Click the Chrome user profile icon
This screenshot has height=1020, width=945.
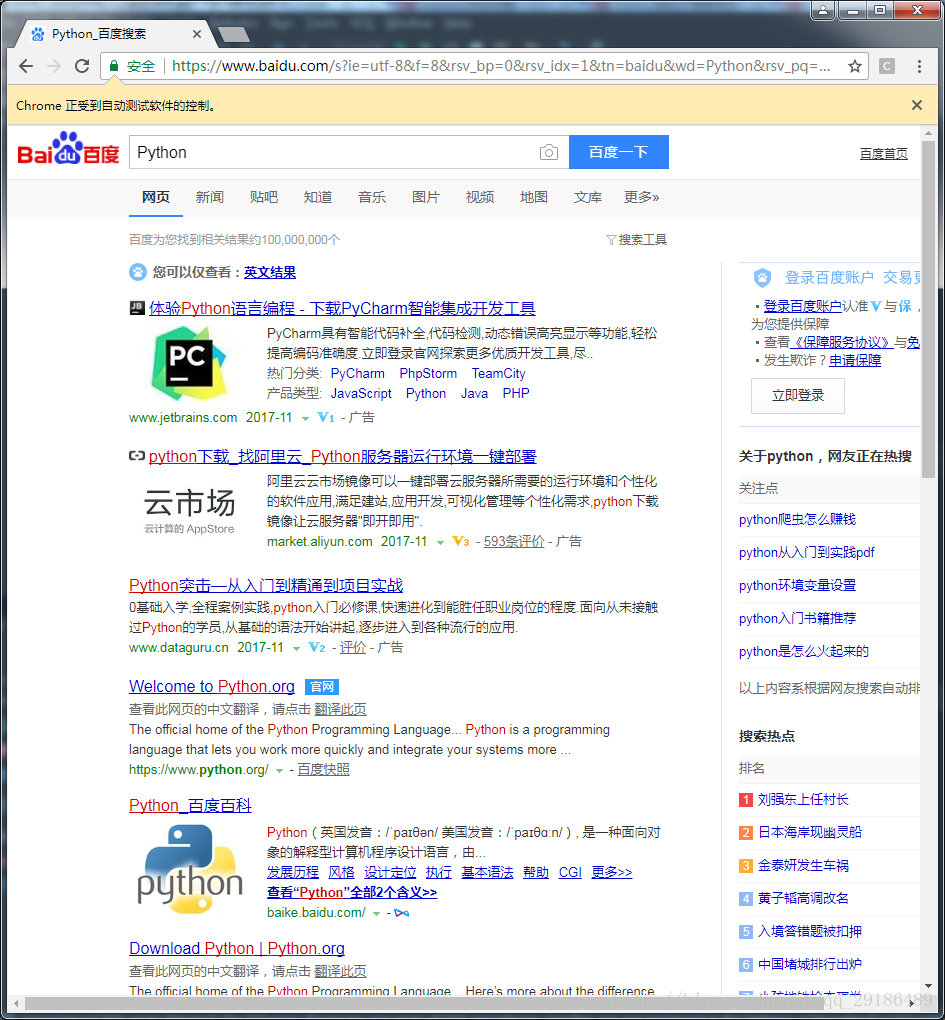823,10
